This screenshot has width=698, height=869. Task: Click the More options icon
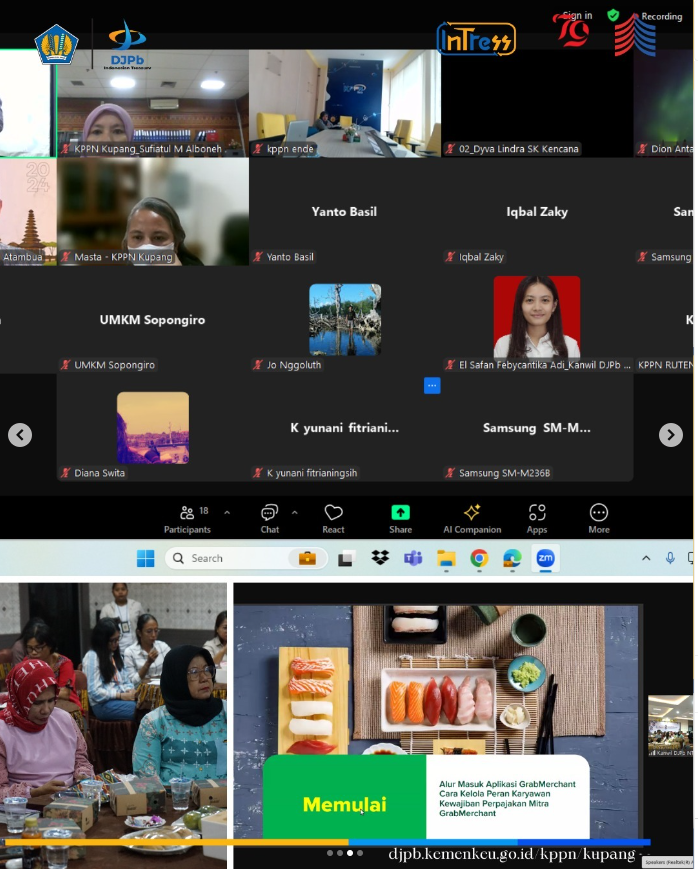(x=599, y=517)
